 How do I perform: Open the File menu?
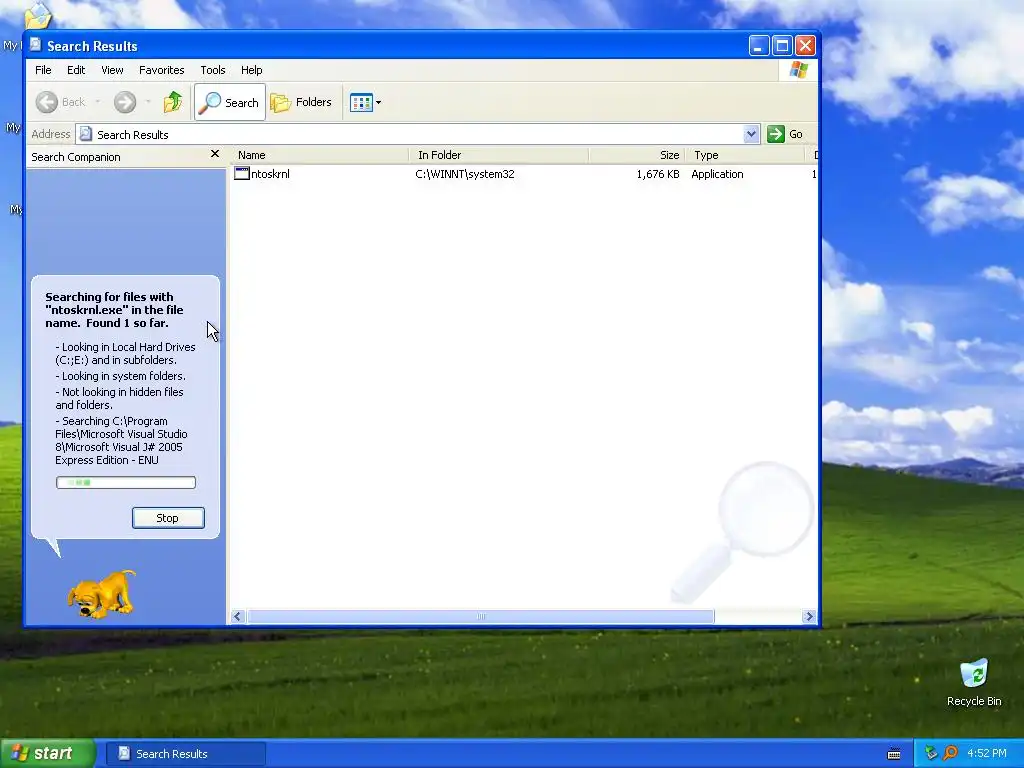point(43,70)
